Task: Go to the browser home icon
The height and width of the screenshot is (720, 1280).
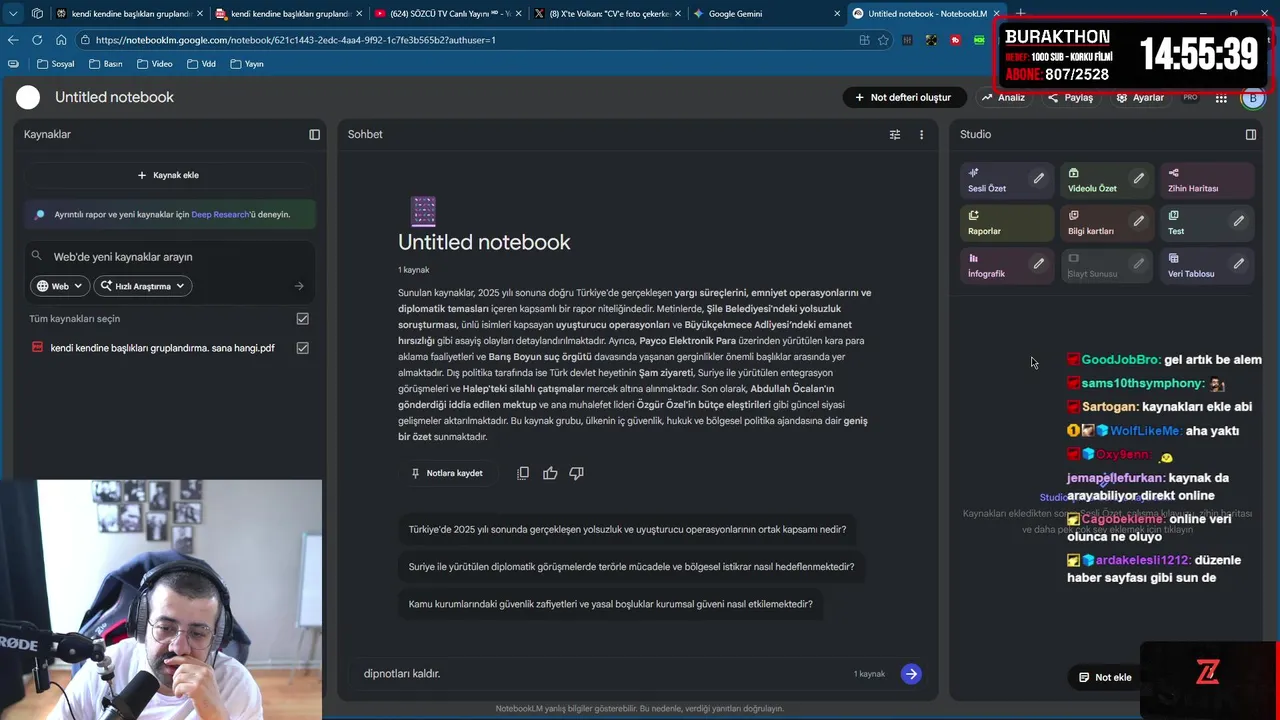Action: tap(61, 40)
